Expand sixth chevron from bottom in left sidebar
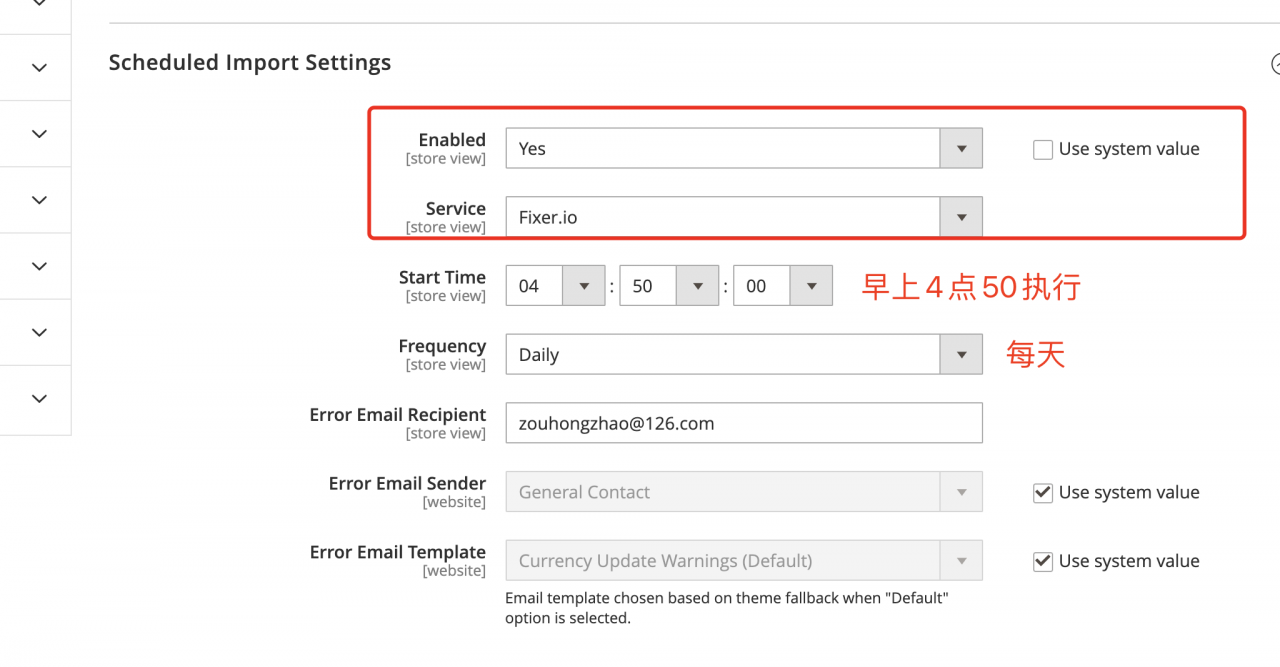The image size is (1280, 667). click(39, 68)
